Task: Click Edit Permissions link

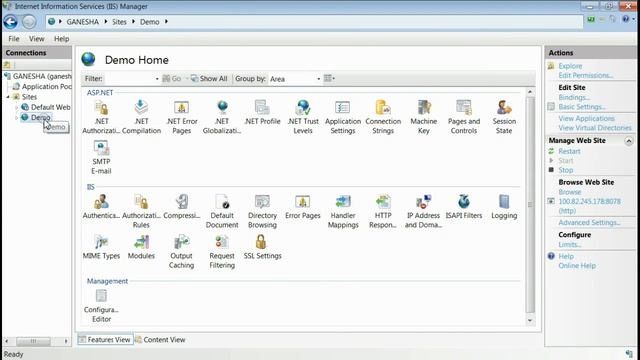Action: click(x=586, y=76)
